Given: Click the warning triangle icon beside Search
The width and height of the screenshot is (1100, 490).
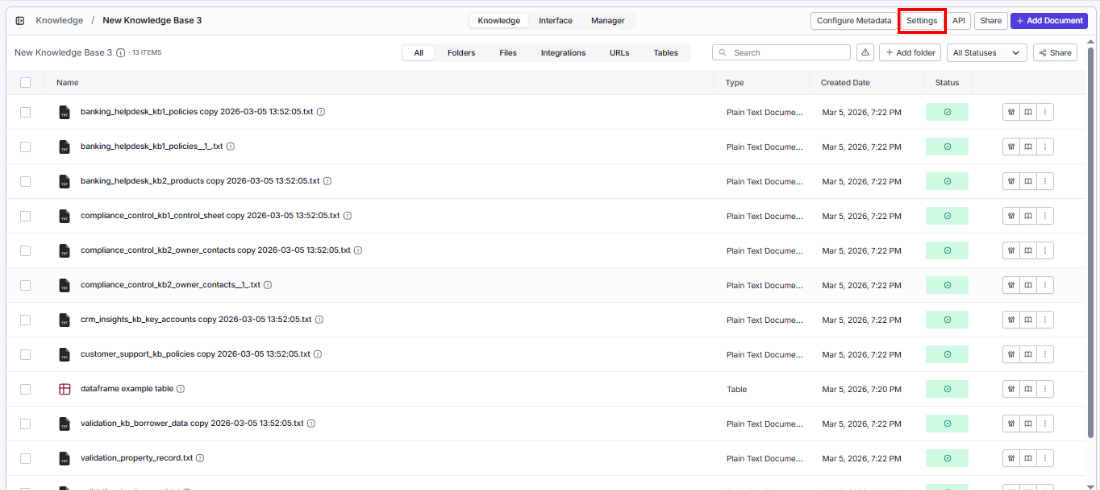Looking at the screenshot, I should (865, 53).
